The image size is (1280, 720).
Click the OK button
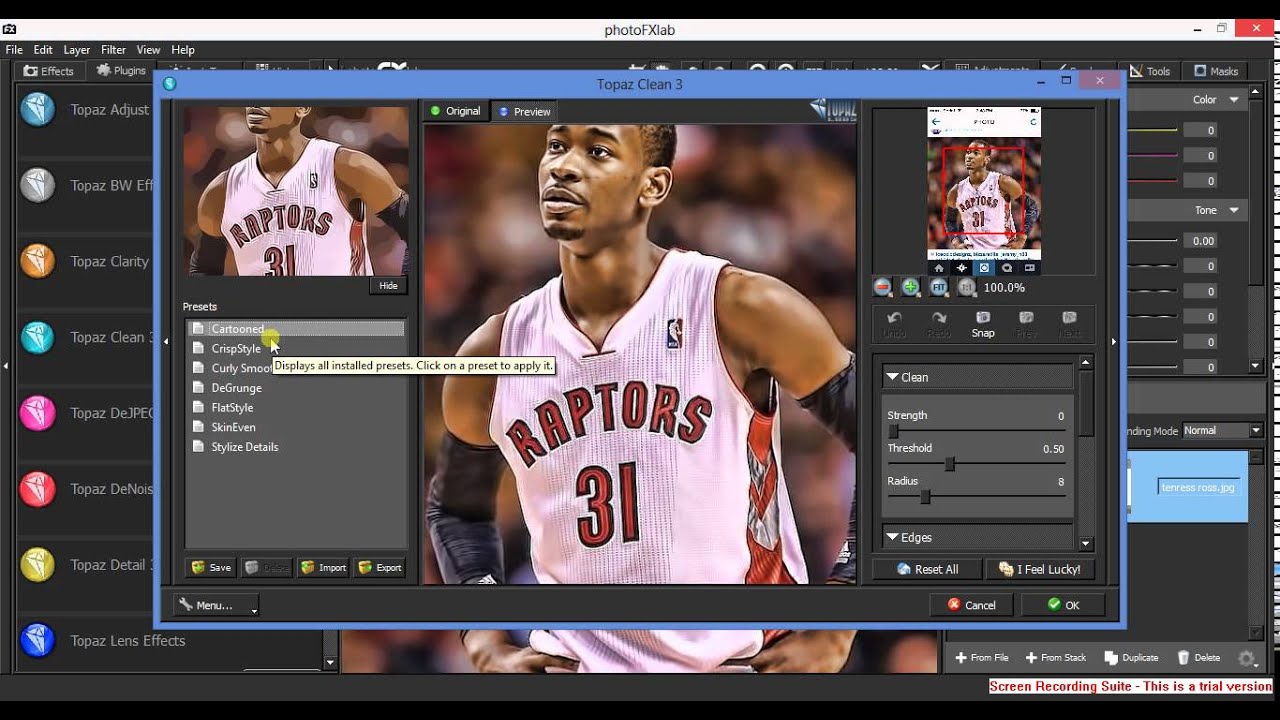tap(1063, 605)
